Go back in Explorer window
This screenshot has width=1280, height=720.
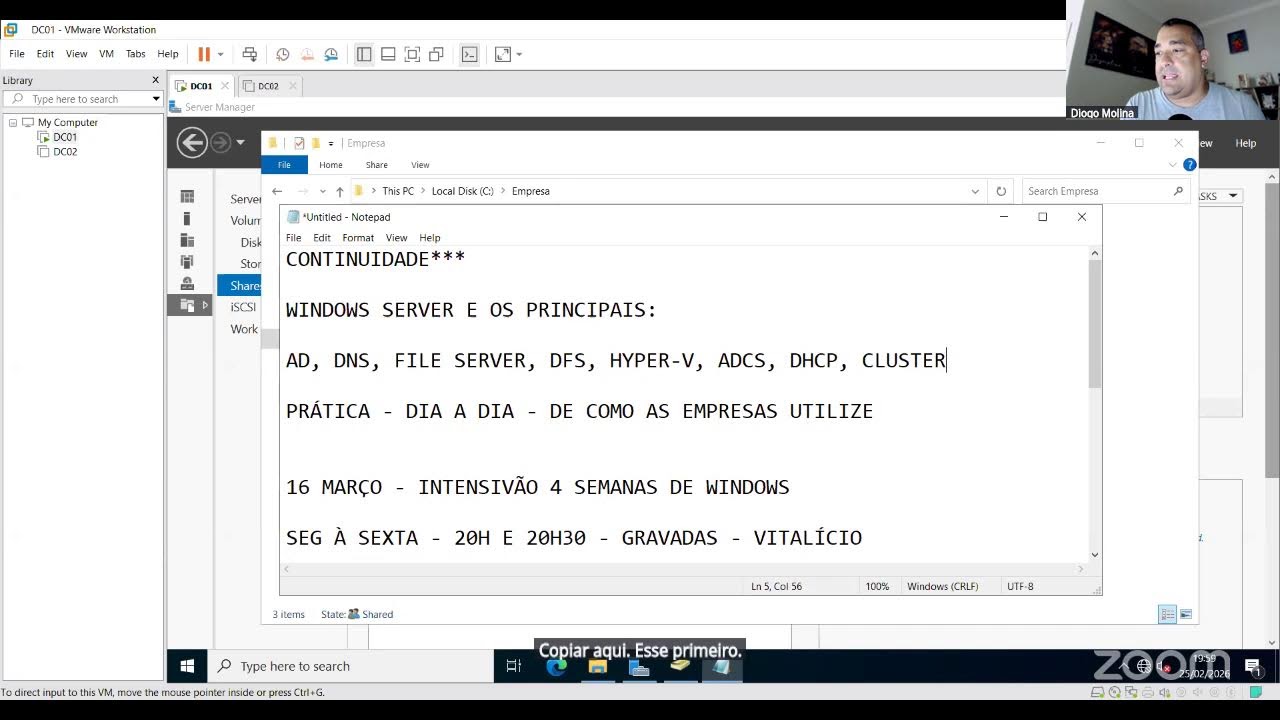coord(277,191)
